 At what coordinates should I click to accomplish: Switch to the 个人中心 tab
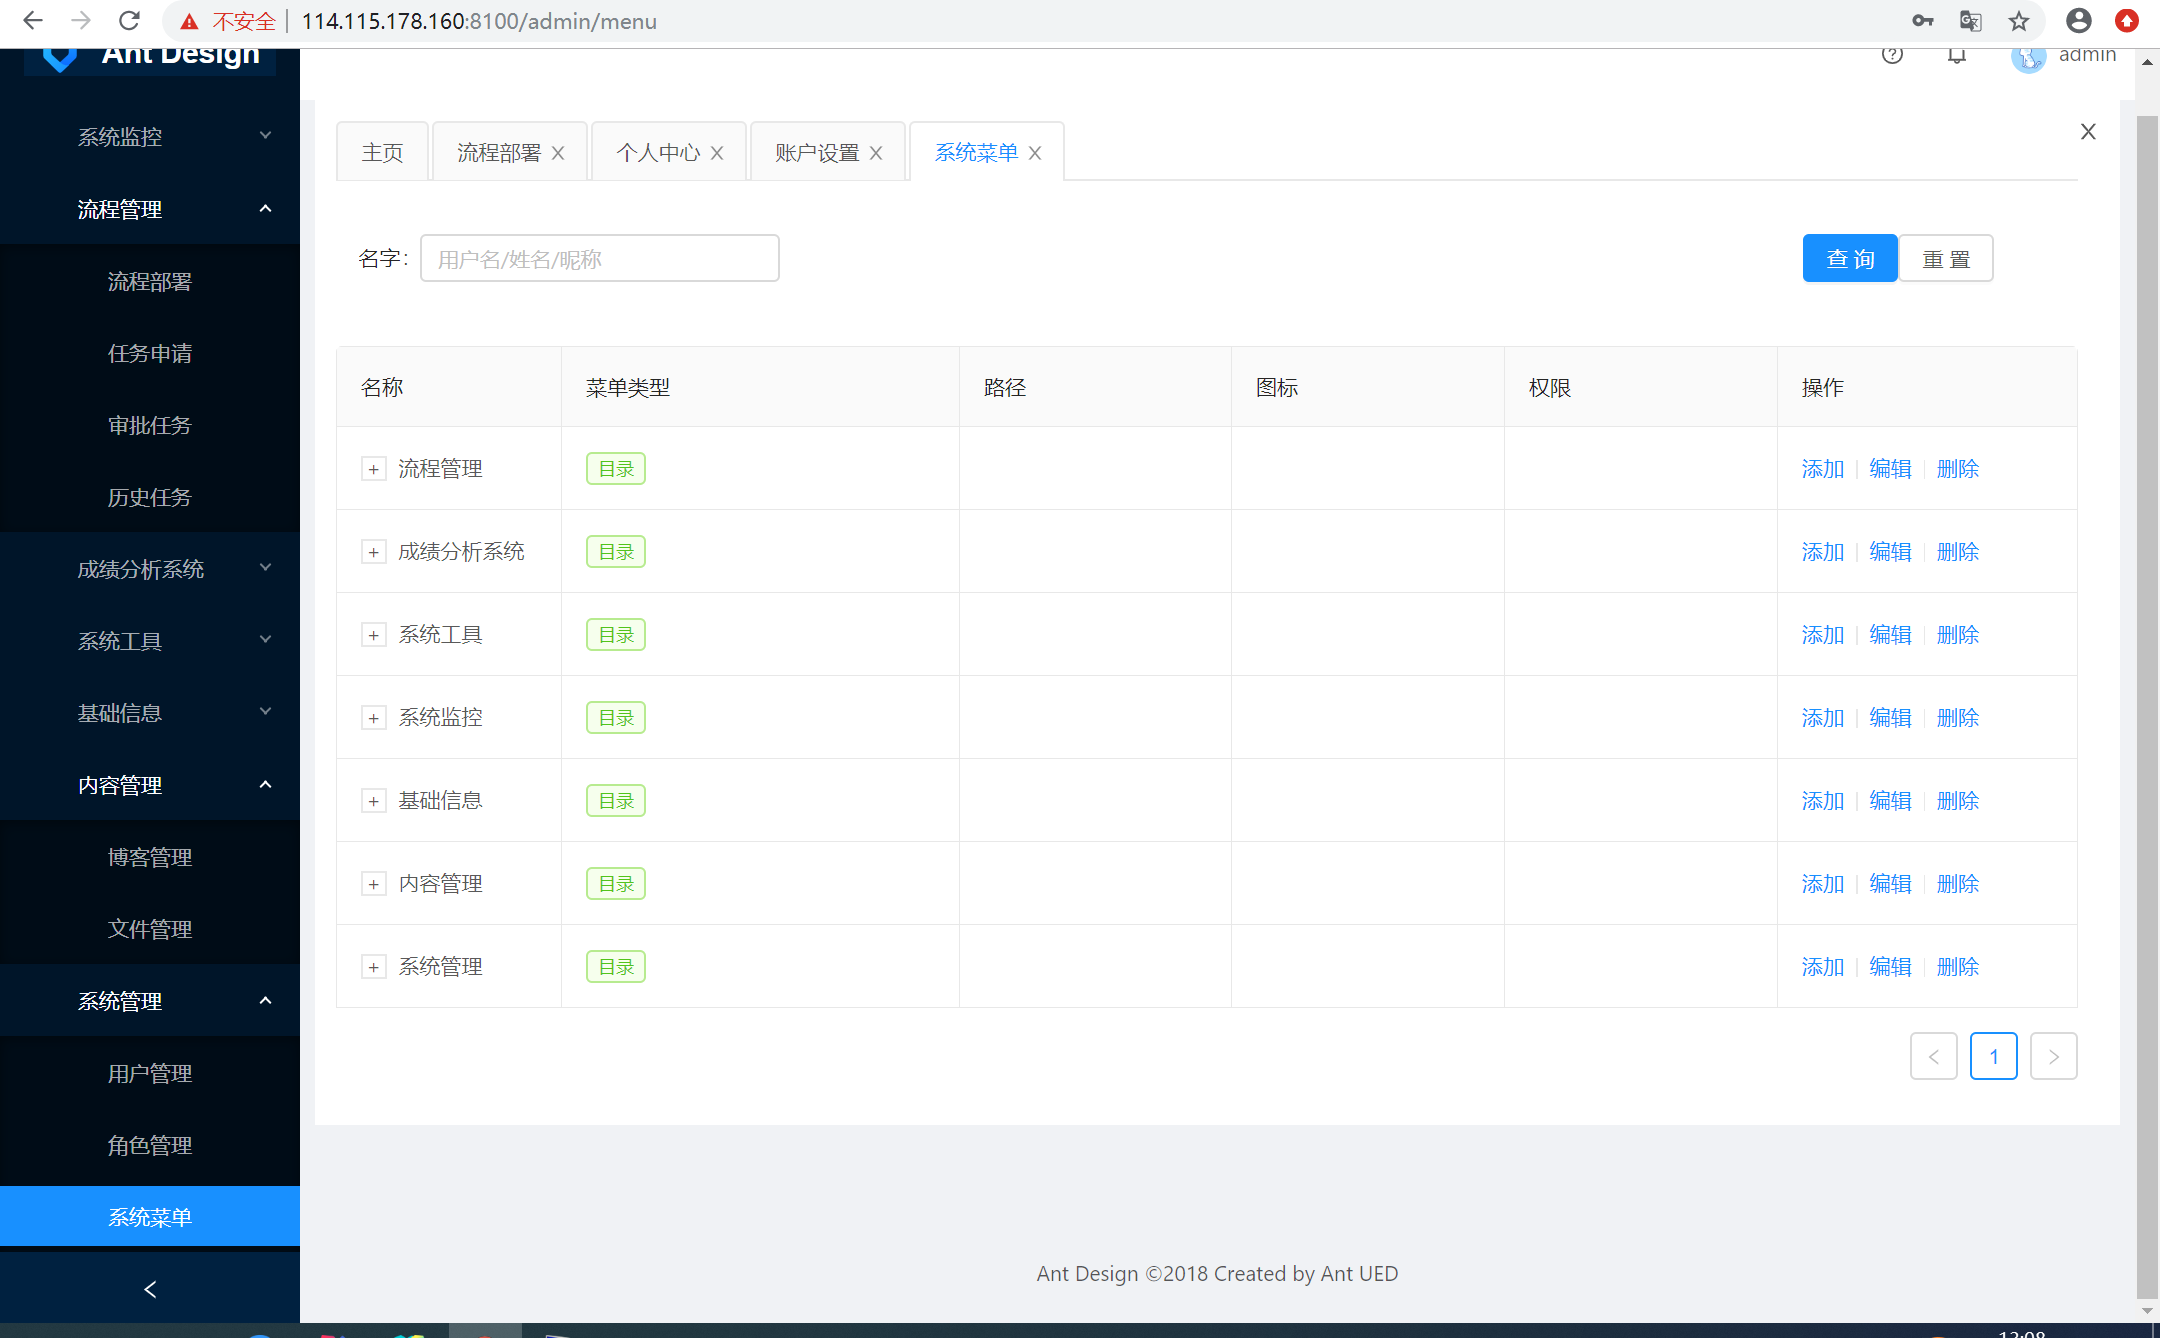point(658,153)
